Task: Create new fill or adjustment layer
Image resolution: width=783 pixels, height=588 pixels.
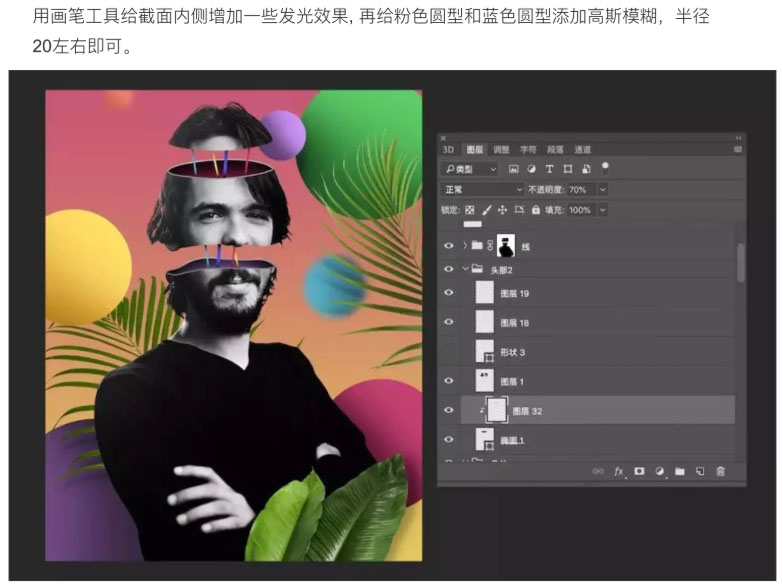Action: pos(659,471)
